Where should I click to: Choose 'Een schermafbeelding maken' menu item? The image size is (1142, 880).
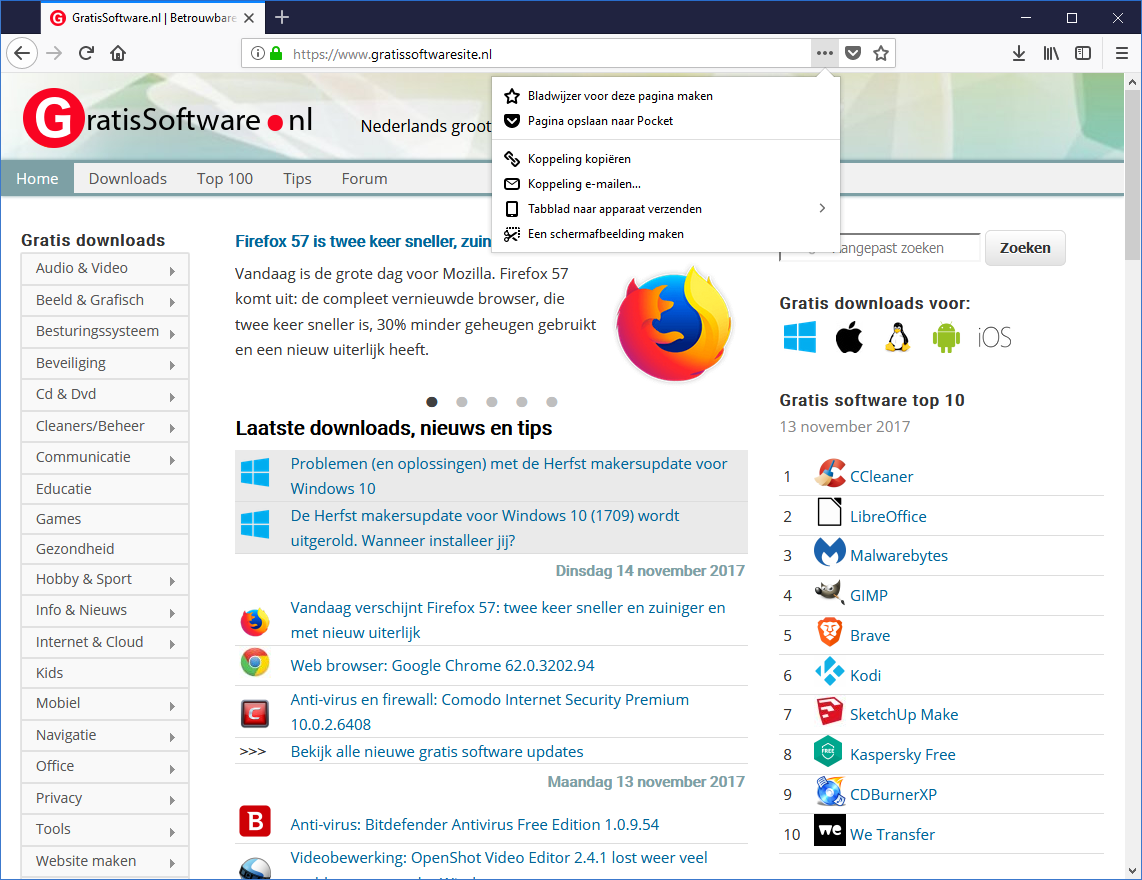point(605,234)
